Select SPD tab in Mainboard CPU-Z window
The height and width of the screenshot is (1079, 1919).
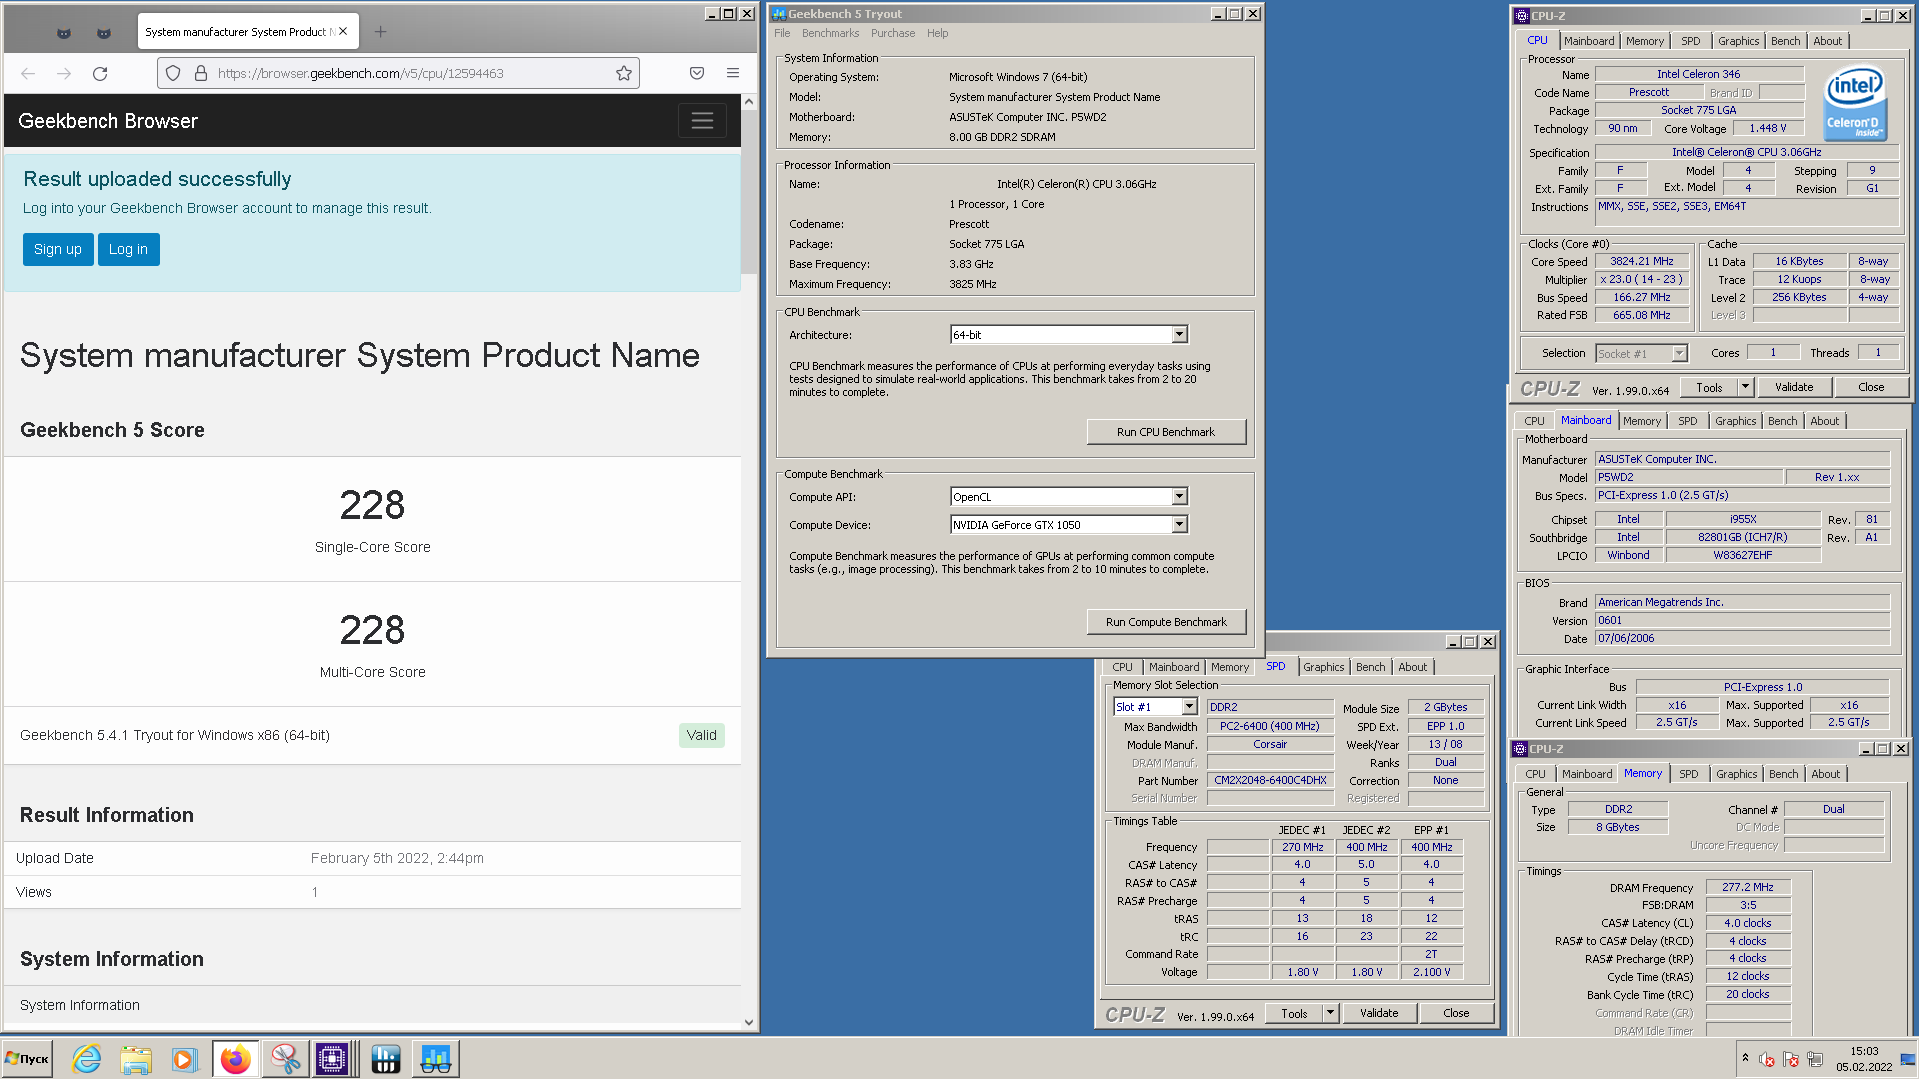tap(1687, 421)
